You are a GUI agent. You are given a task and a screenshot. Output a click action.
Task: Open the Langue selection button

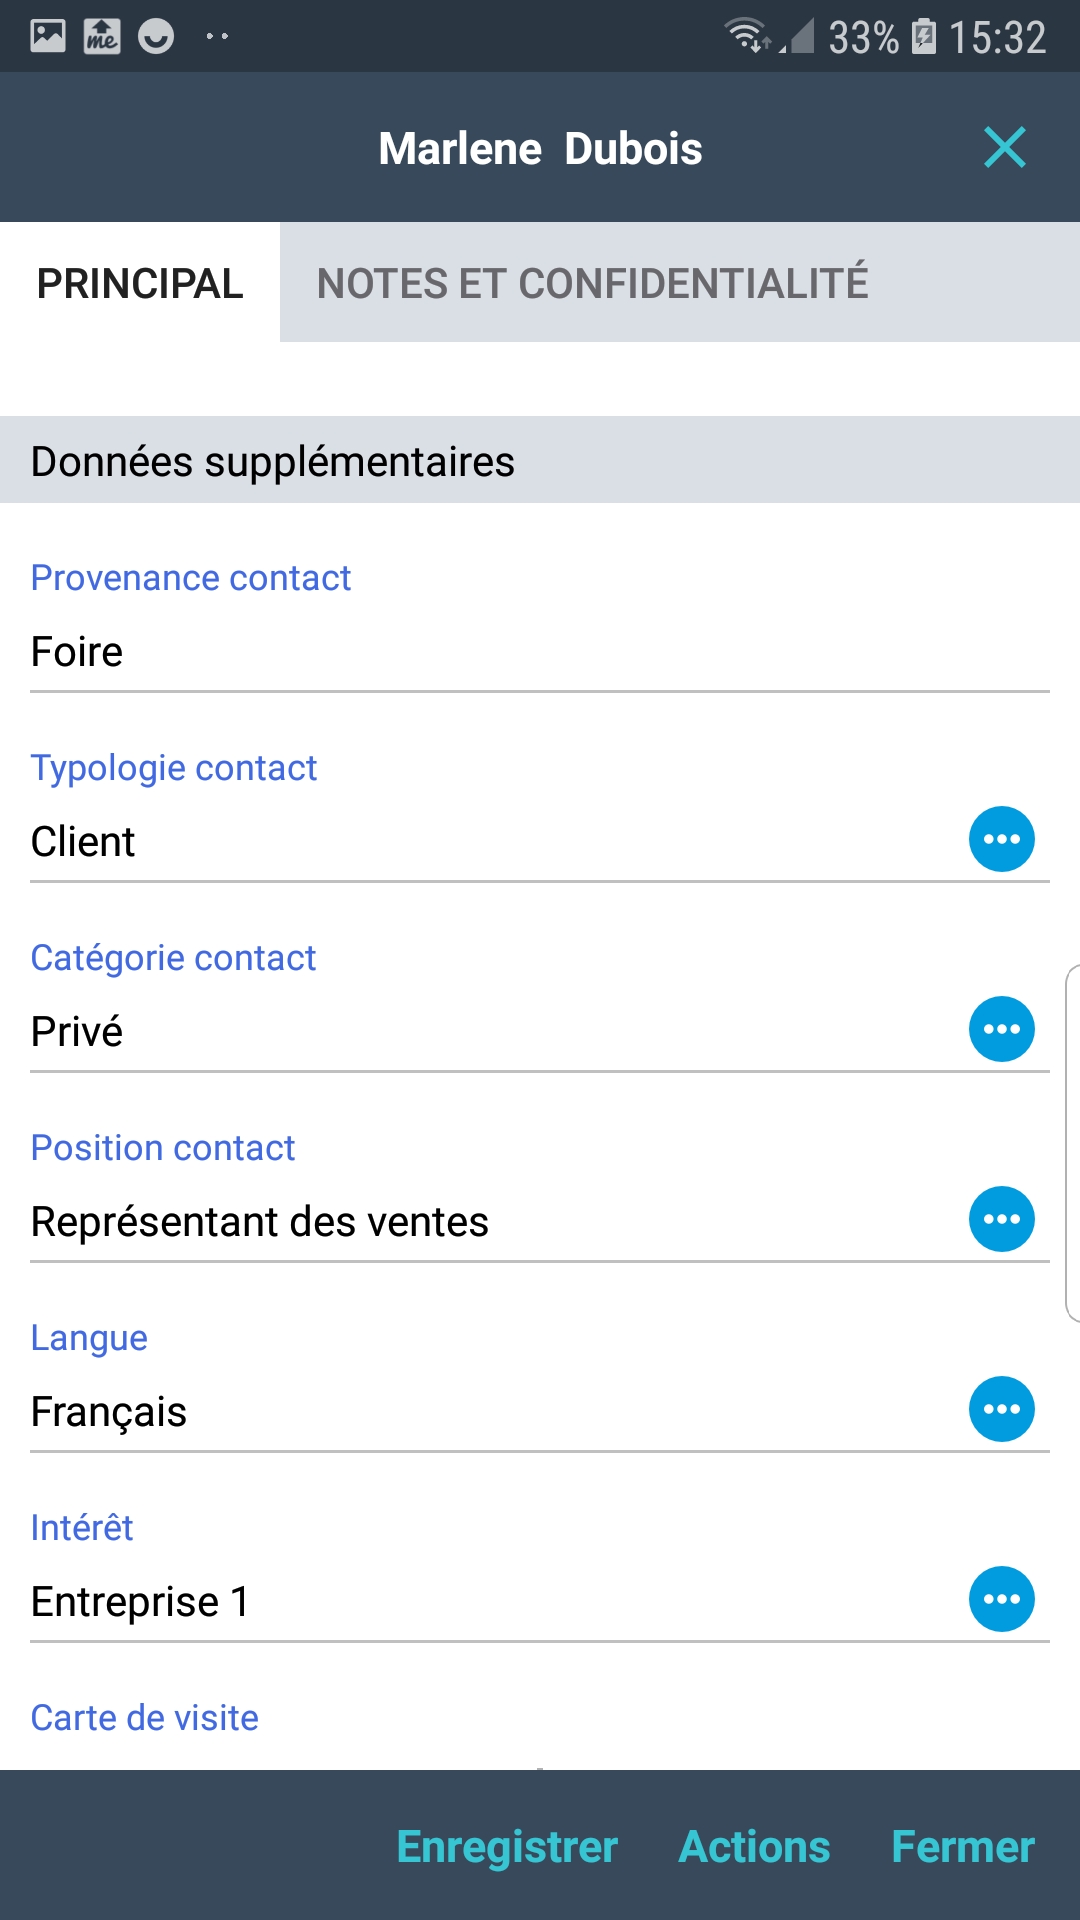pyautogui.click(x=1001, y=1409)
